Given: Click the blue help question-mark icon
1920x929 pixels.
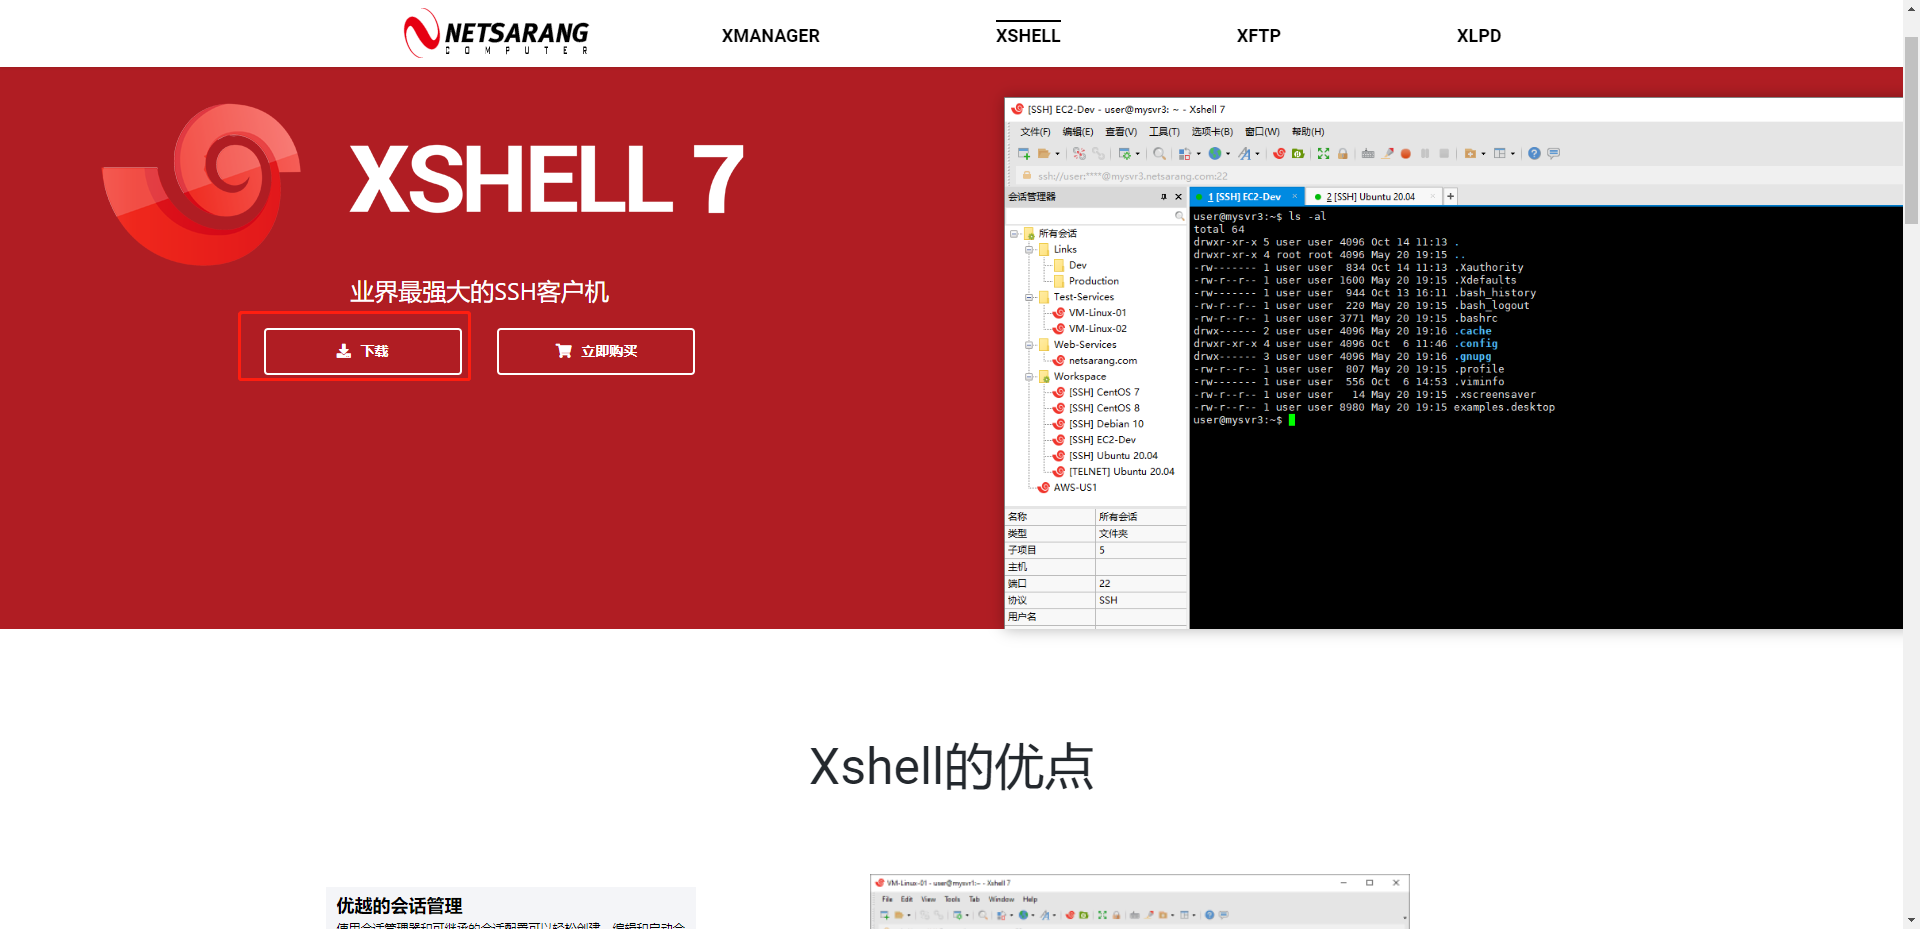Looking at the screenshot, I should pyautogui.click(x=1534, y=153).
